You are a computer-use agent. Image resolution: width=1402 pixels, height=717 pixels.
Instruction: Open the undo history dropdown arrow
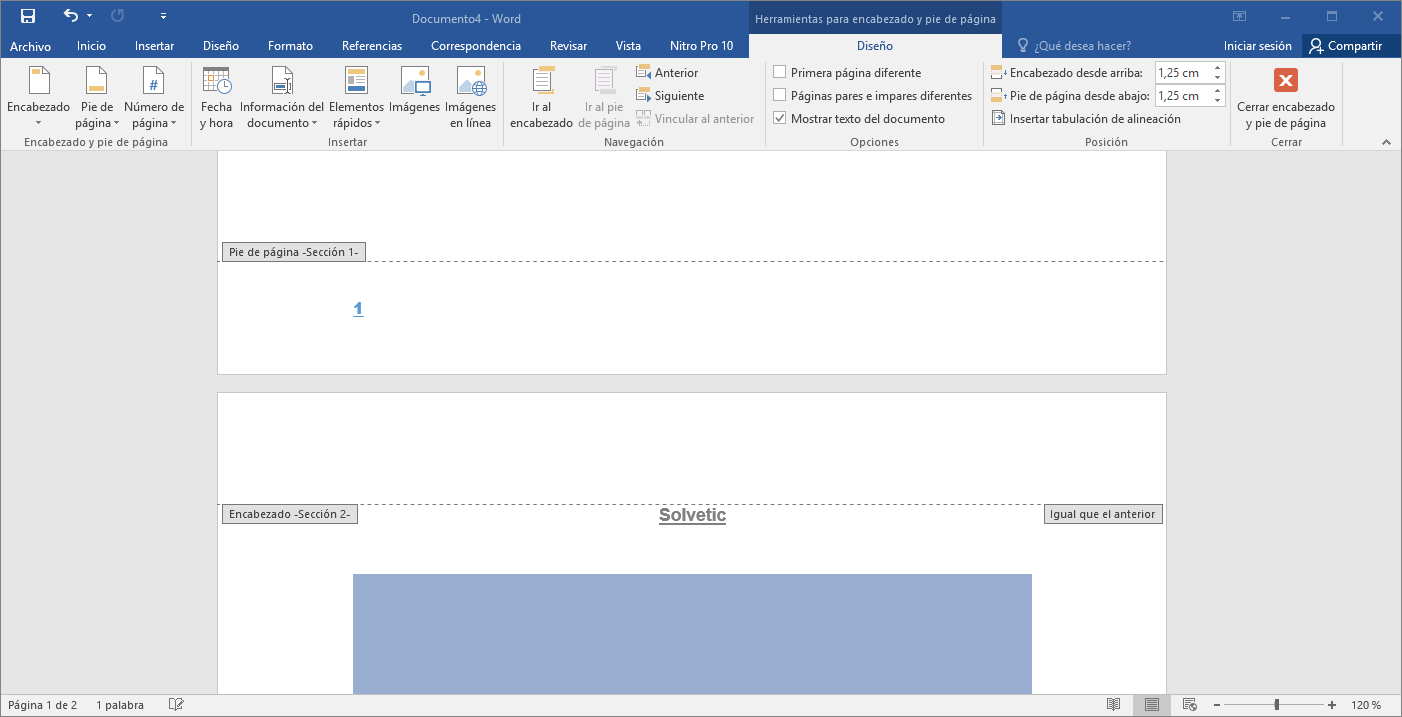click(89, 16)
